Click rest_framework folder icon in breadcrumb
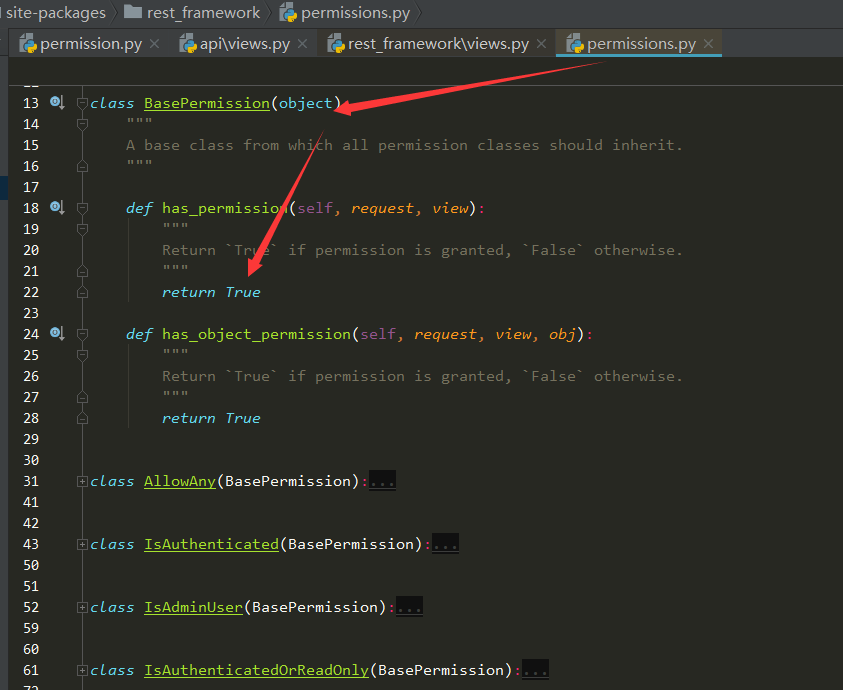Viewport: 843px width, 690px height. click(x=133, y=12)
